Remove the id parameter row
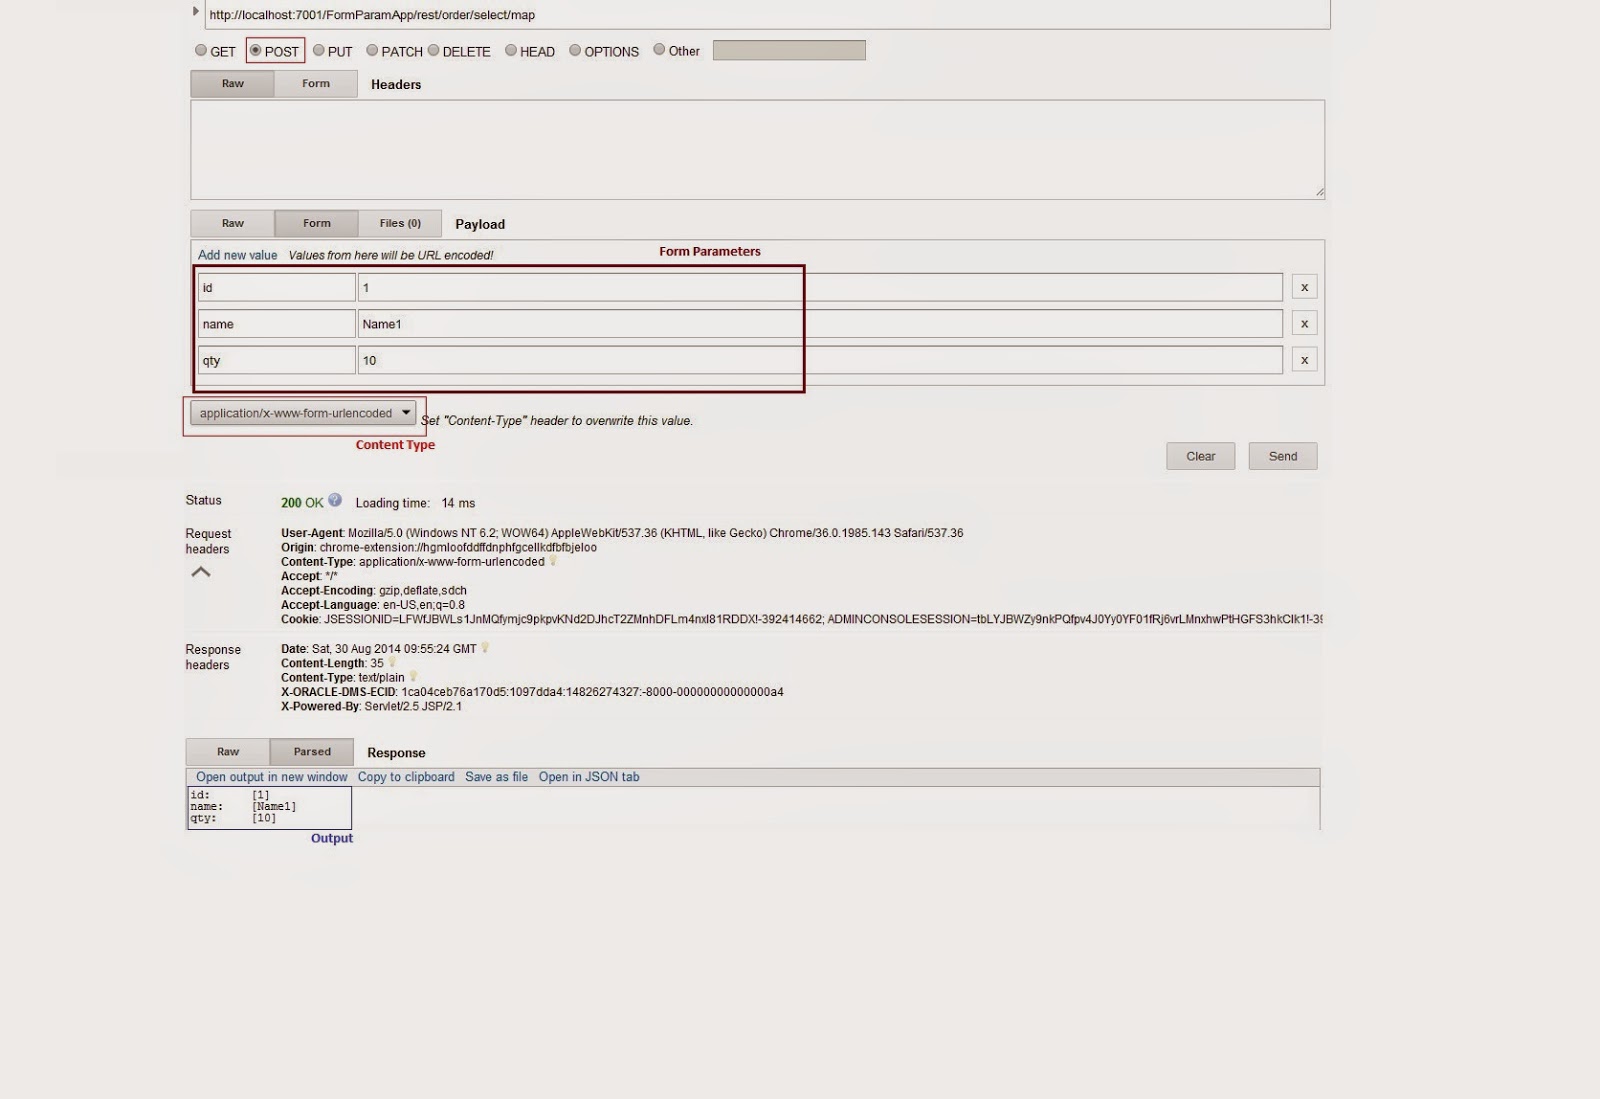Image resolution: width=1600 pixels, height=1099 pixels. [x=1304, y=287]
